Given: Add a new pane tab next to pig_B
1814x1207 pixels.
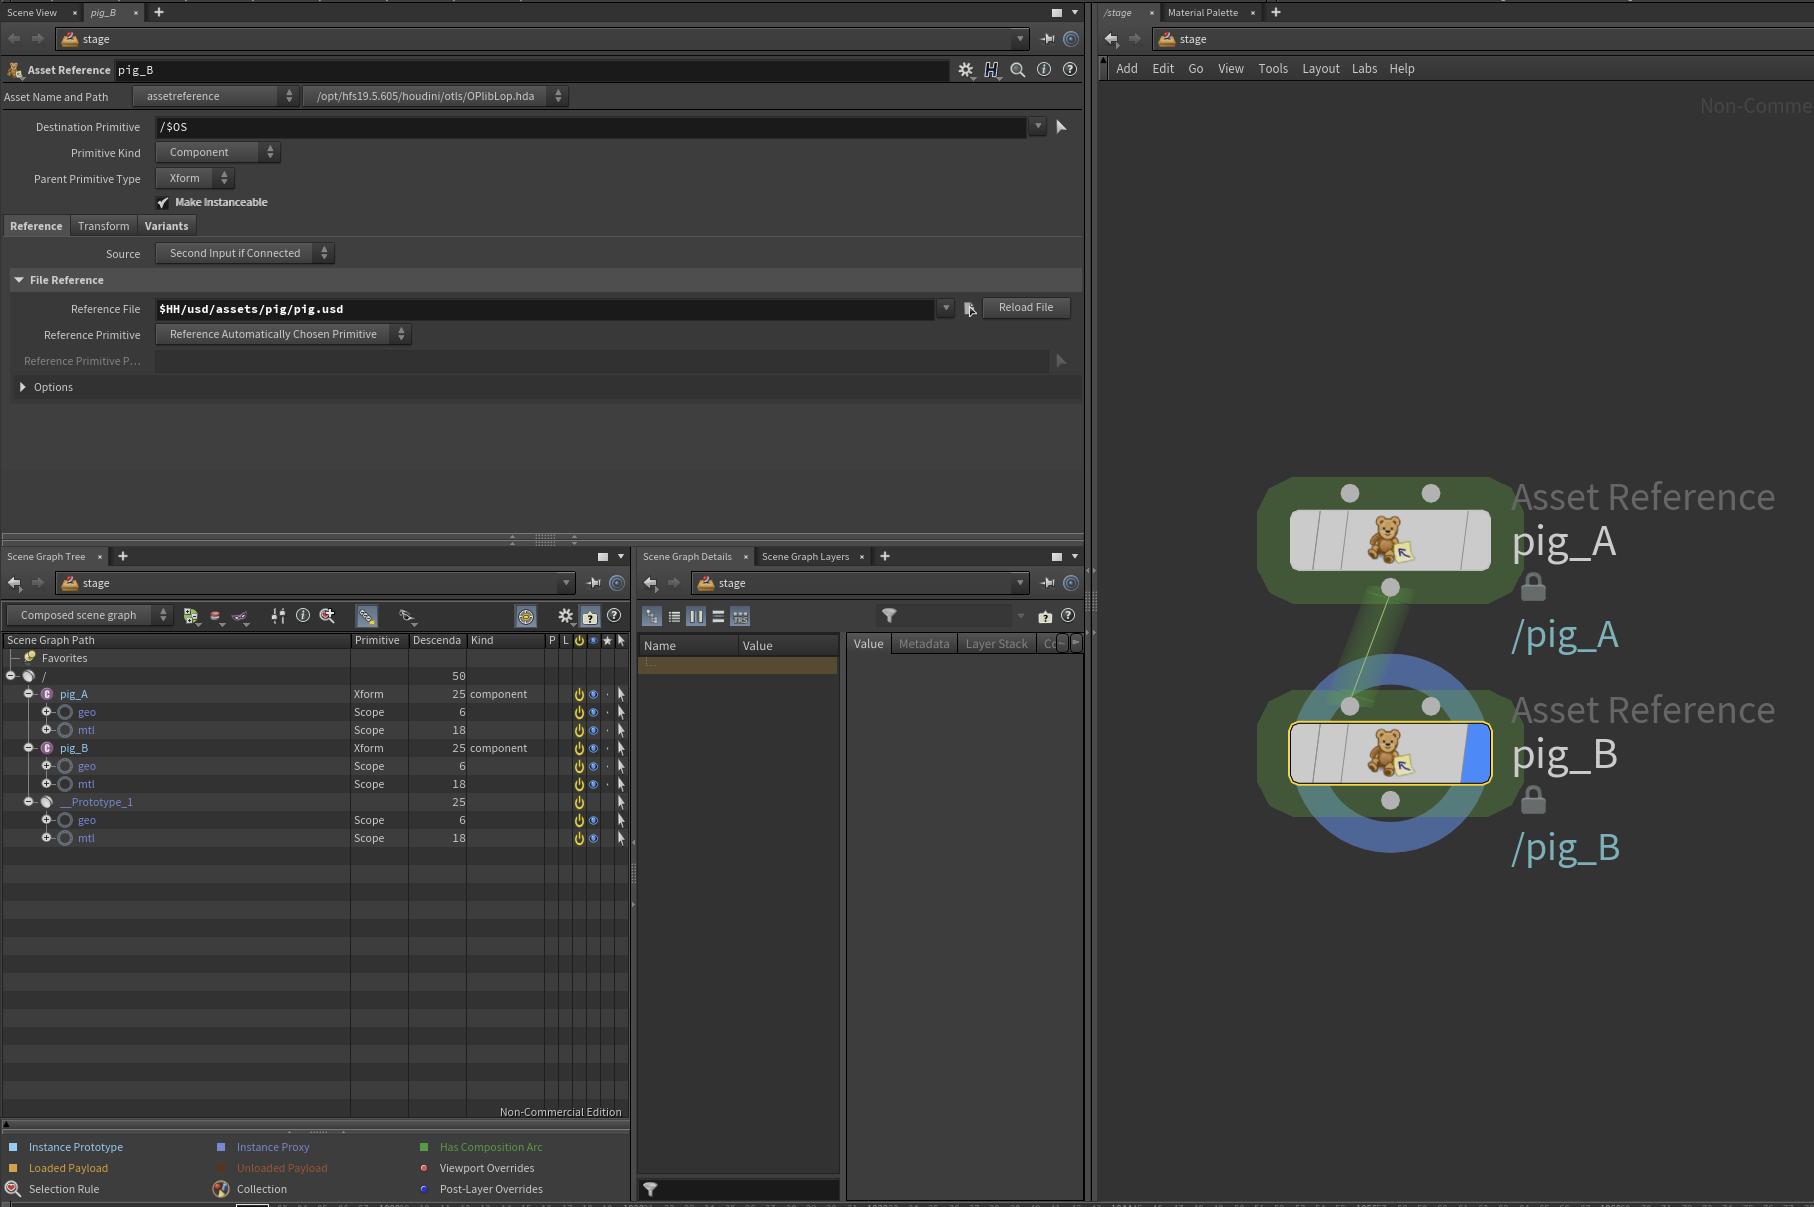Looking at the screenshot, I should [158, 12].
